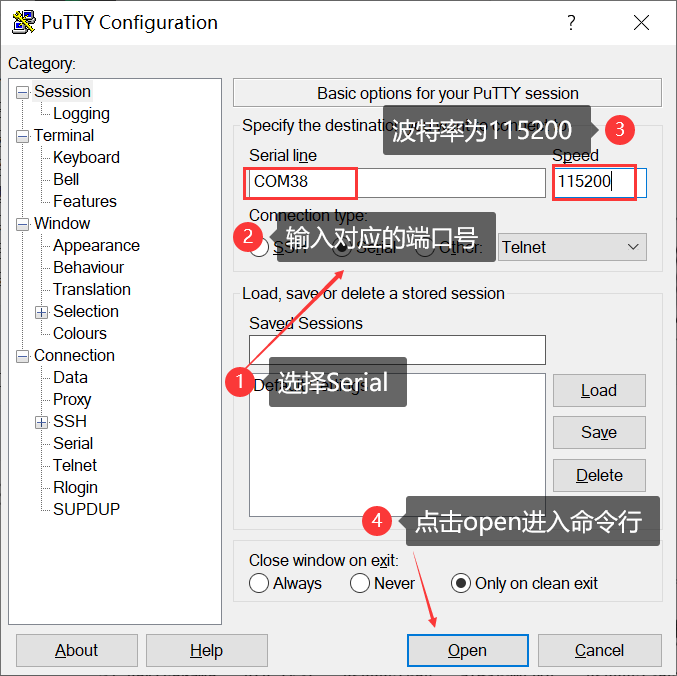Open the SUPDUP settings
This screenshot has width=677, height=676.
[86, 510]
